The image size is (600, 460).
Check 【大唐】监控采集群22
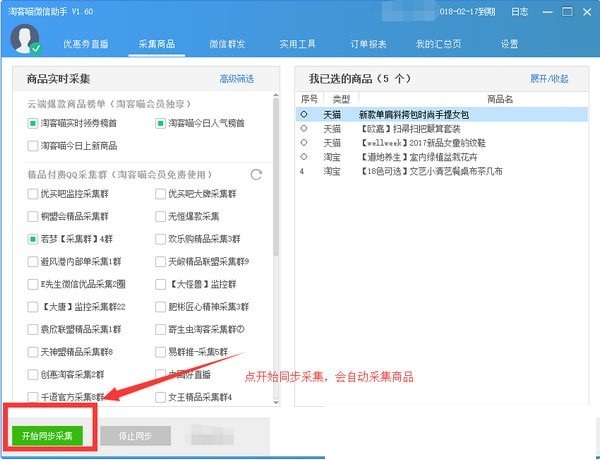pyautogui.click(x=33, y=307)
